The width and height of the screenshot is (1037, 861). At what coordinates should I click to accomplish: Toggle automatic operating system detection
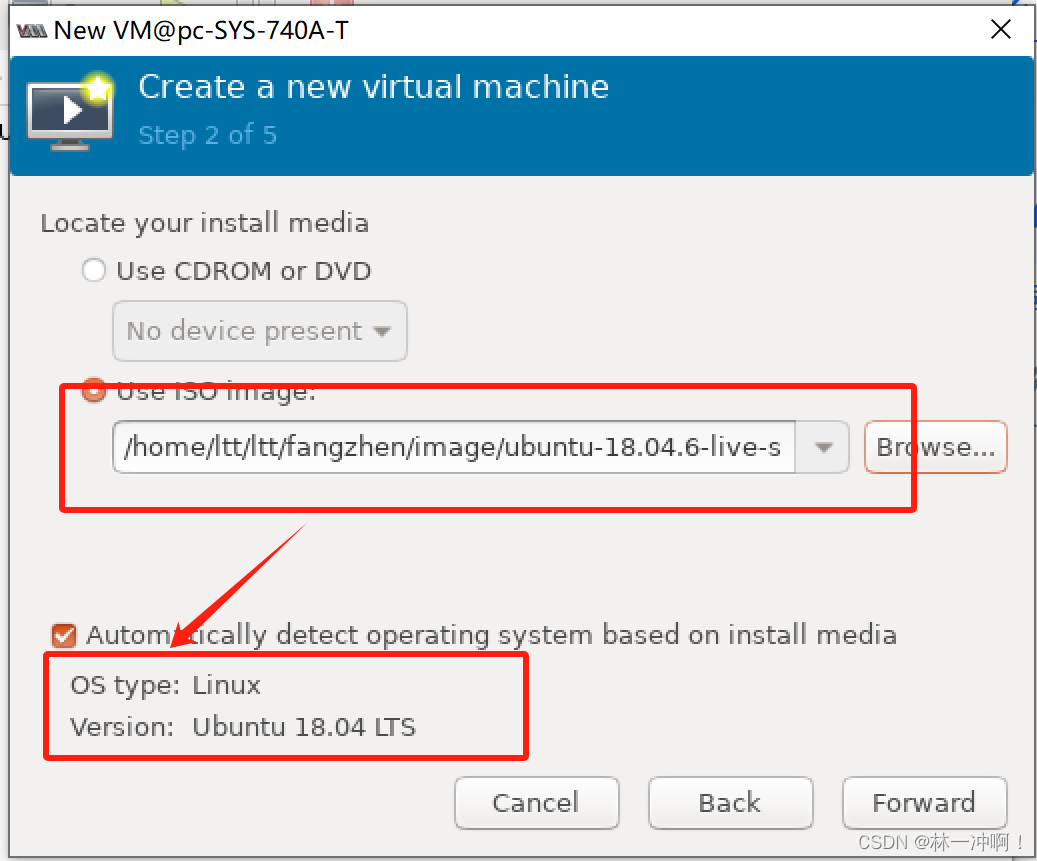coord(64,635)
